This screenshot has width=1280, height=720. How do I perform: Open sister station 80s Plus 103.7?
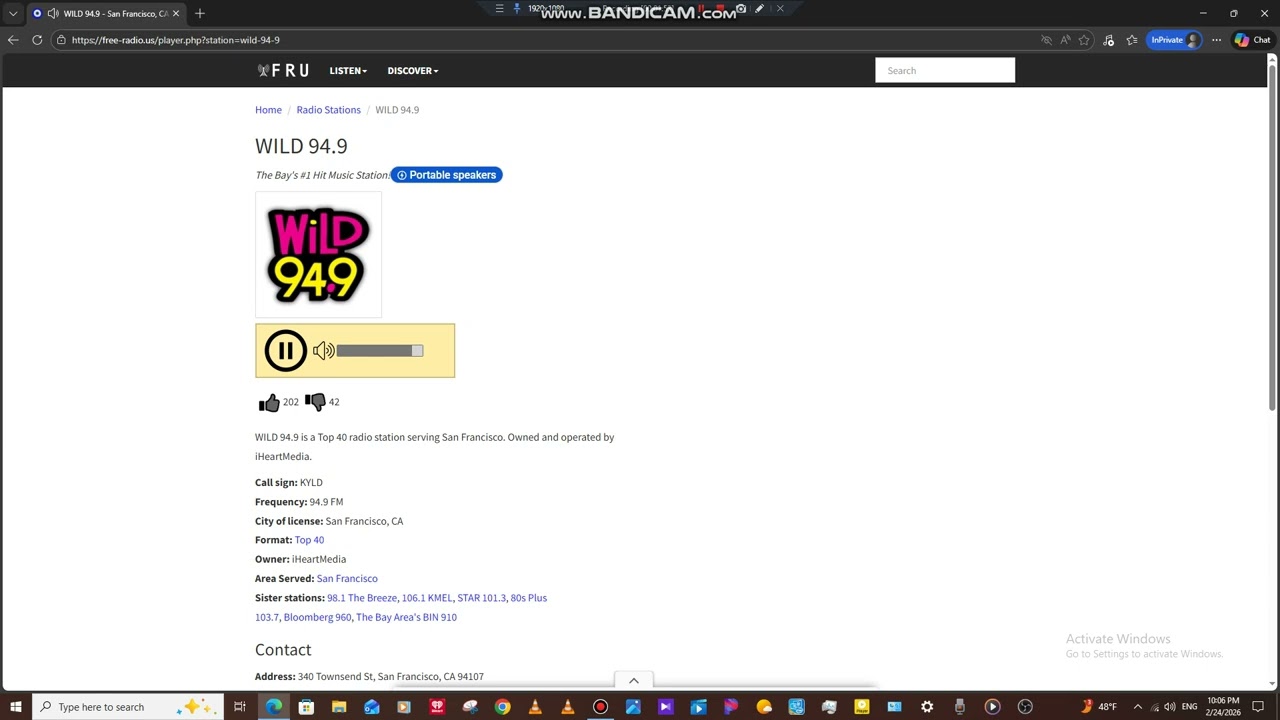point(528,598)
